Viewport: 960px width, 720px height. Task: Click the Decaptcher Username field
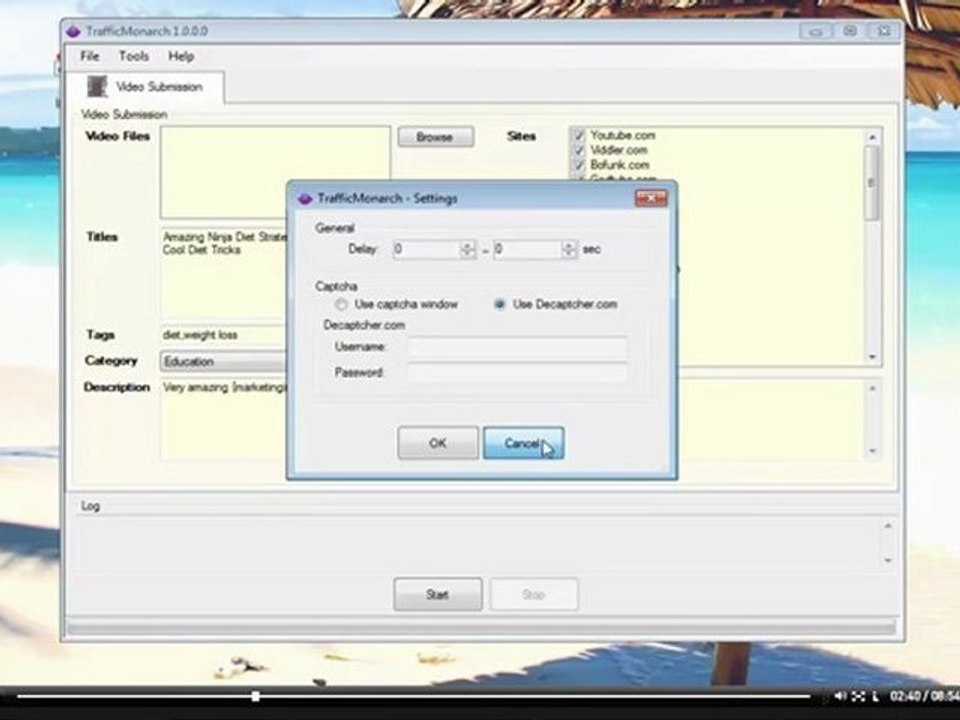pos(517,347)
